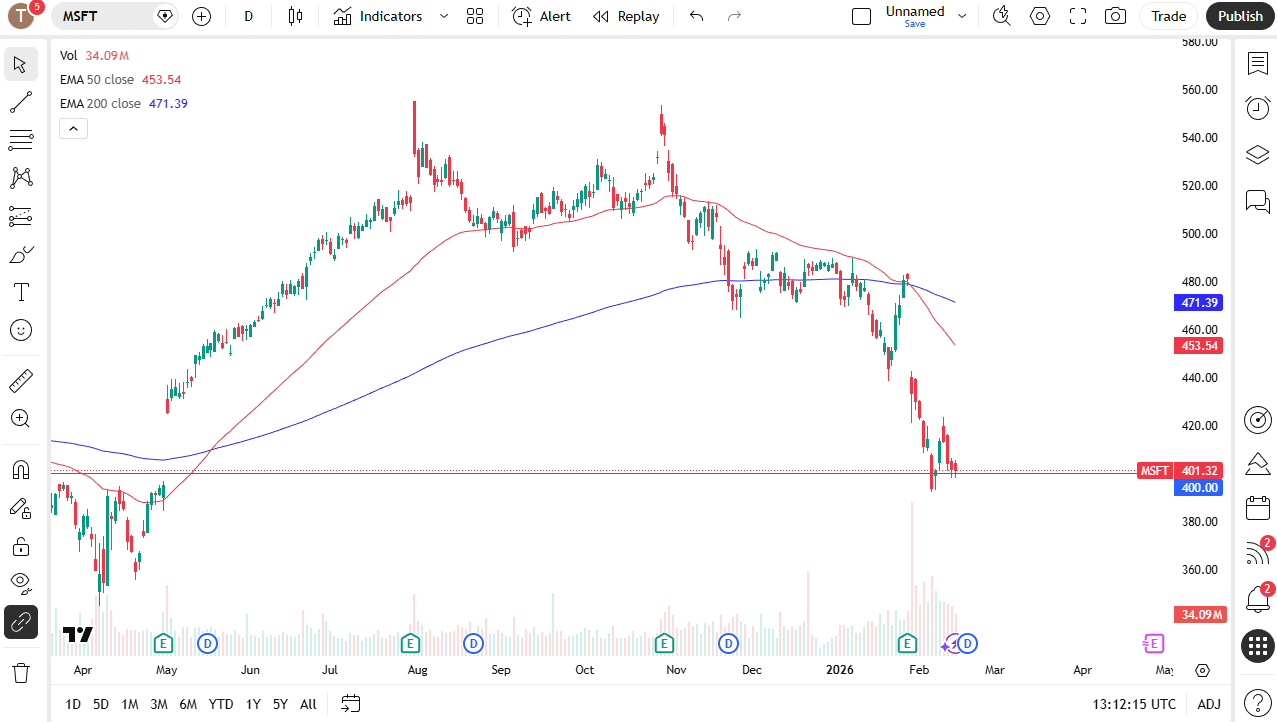Take a chart snapshot with camera
This screenshot has height=722, width=1277.
click(1115, 16)
